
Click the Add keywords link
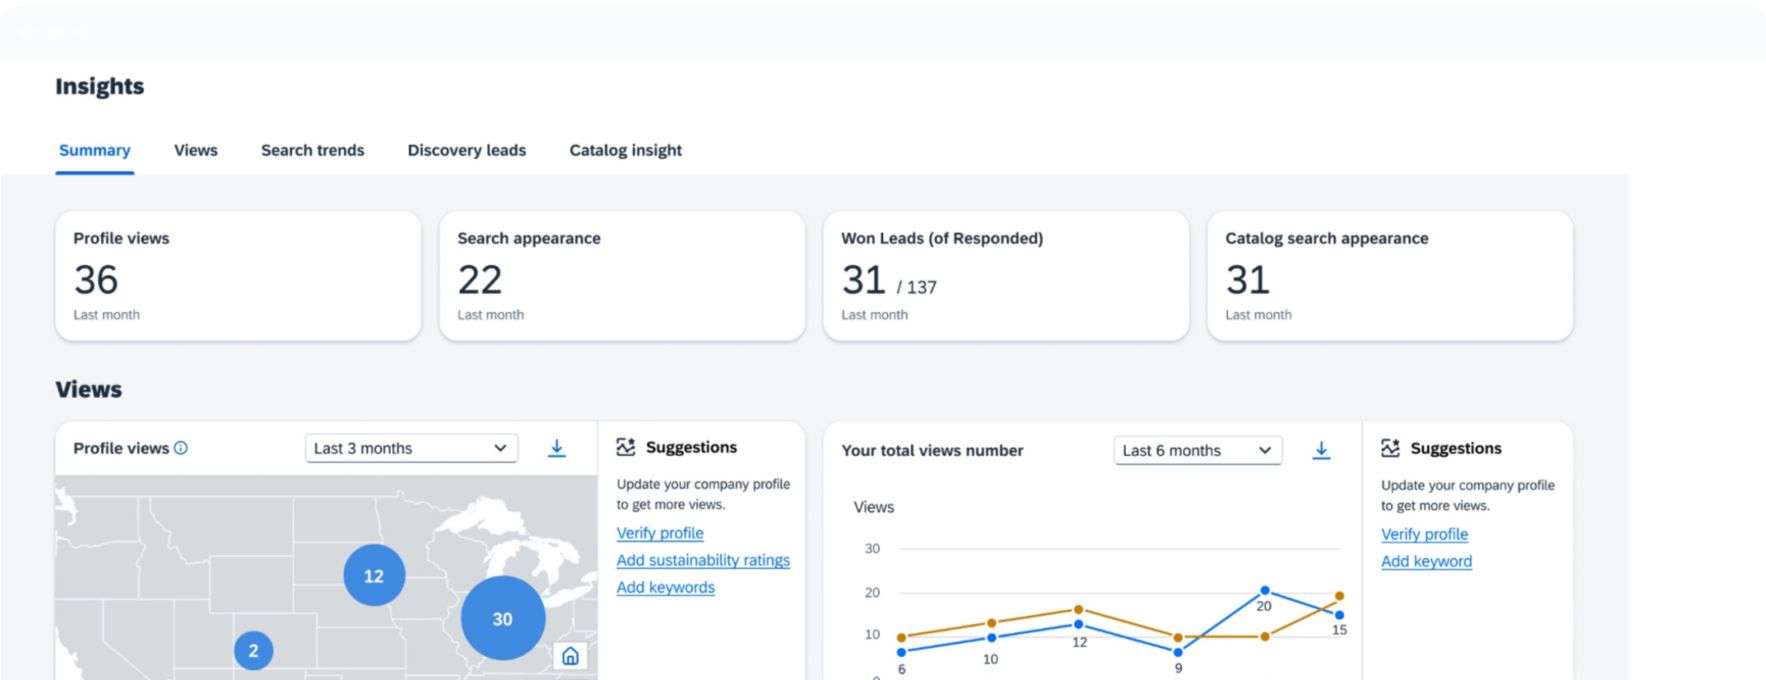(665, 587)
